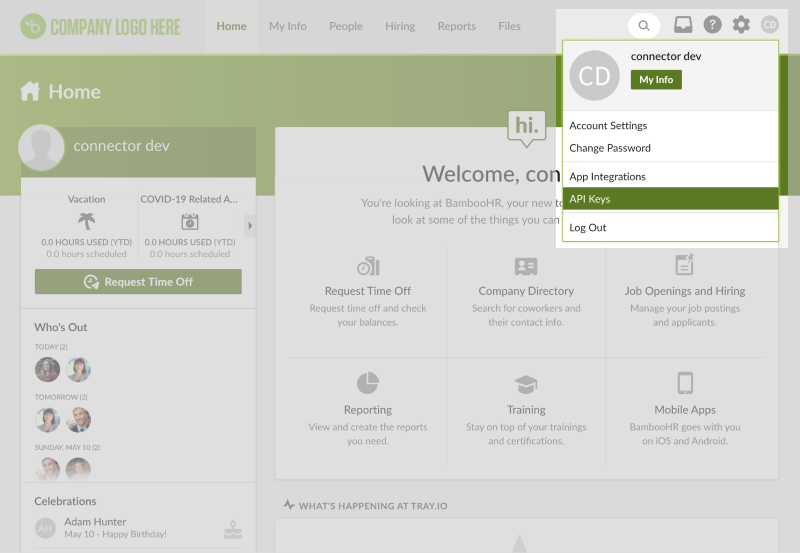Click the company logo in the header

click(101, 26)
